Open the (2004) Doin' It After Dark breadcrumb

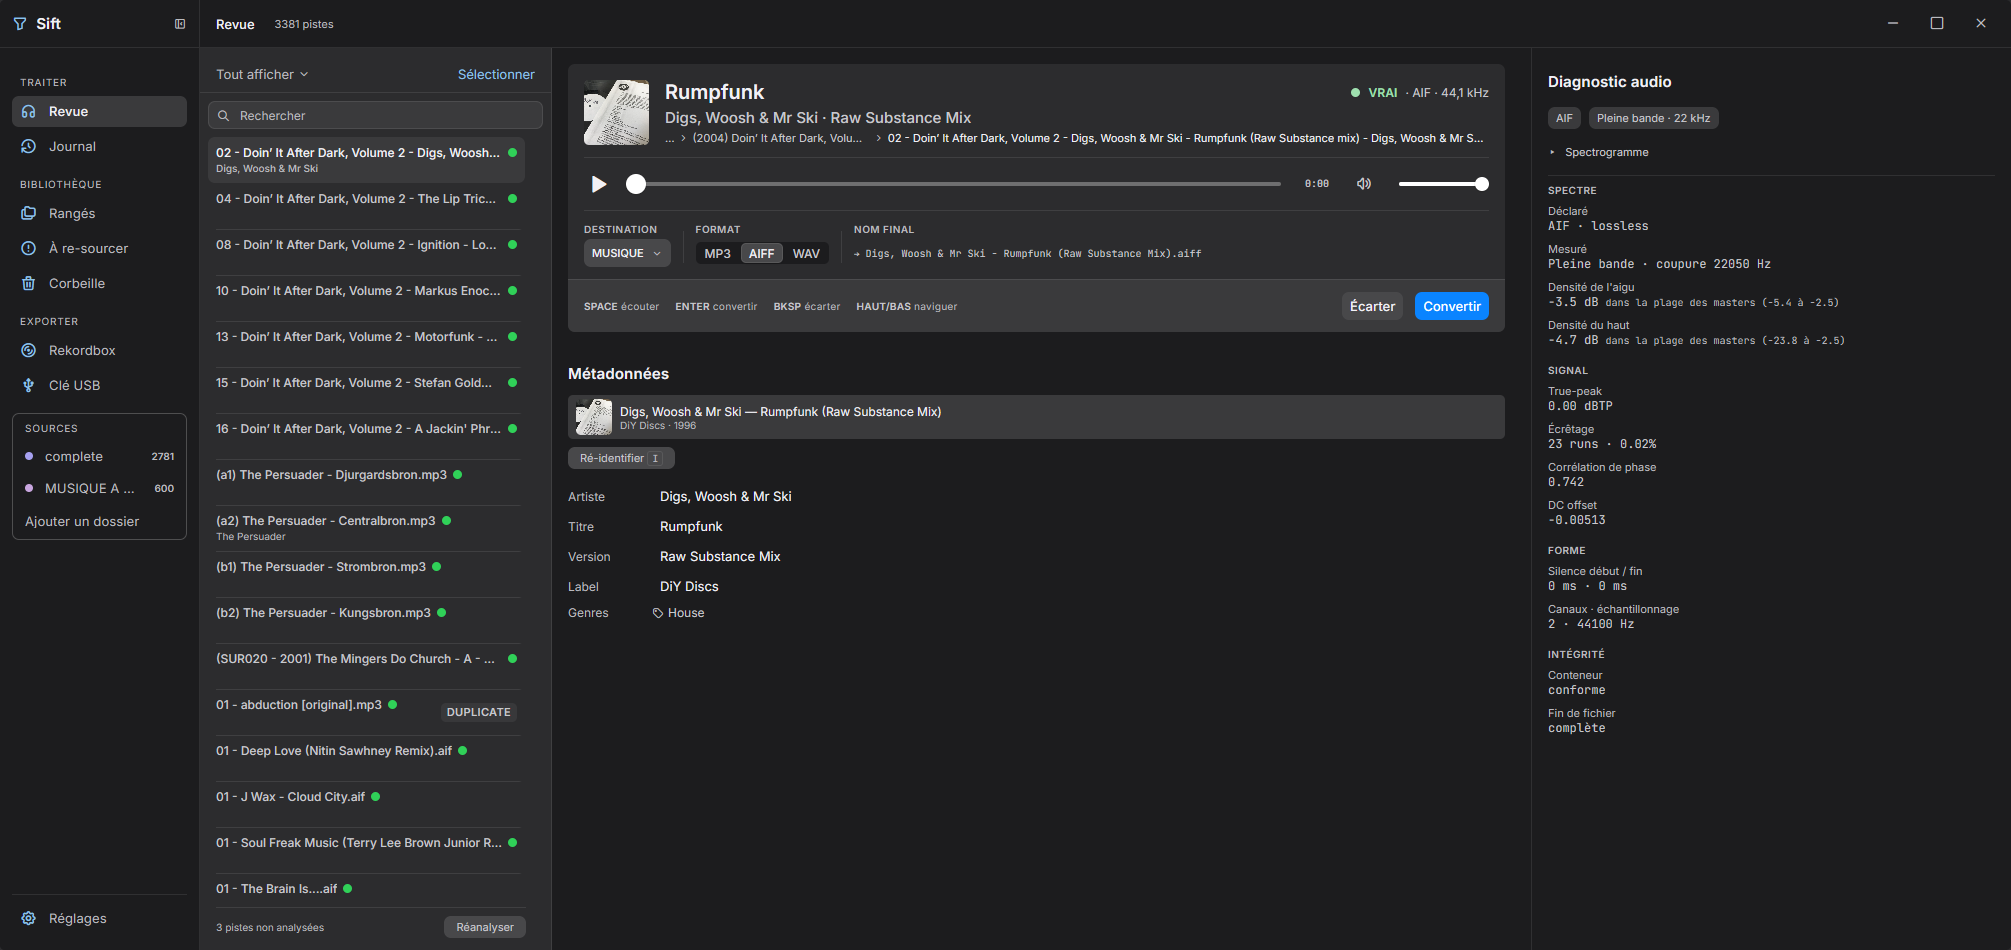click(x=777, y=139)
